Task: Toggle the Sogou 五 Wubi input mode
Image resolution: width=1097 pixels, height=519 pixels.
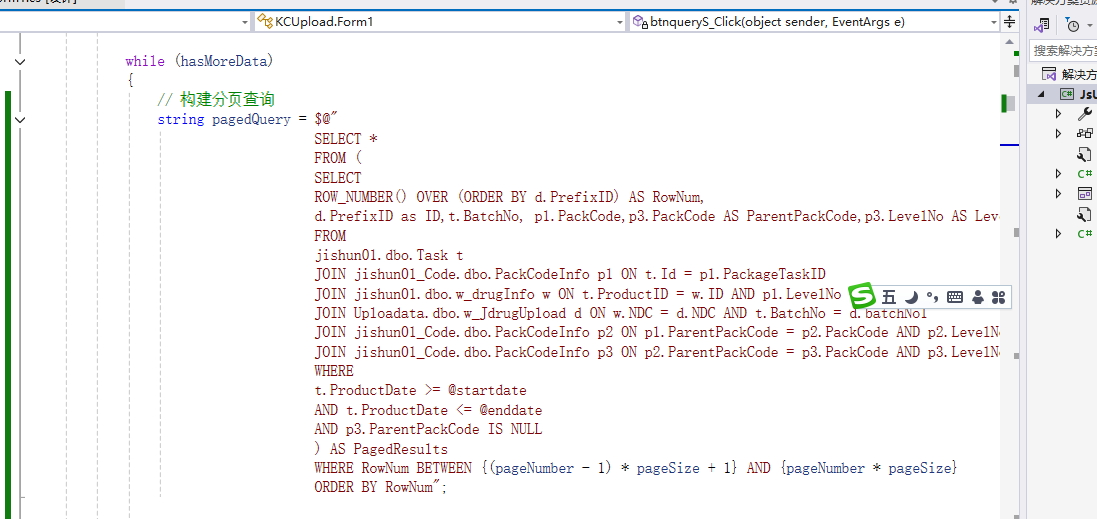Action: coord(889,297)
